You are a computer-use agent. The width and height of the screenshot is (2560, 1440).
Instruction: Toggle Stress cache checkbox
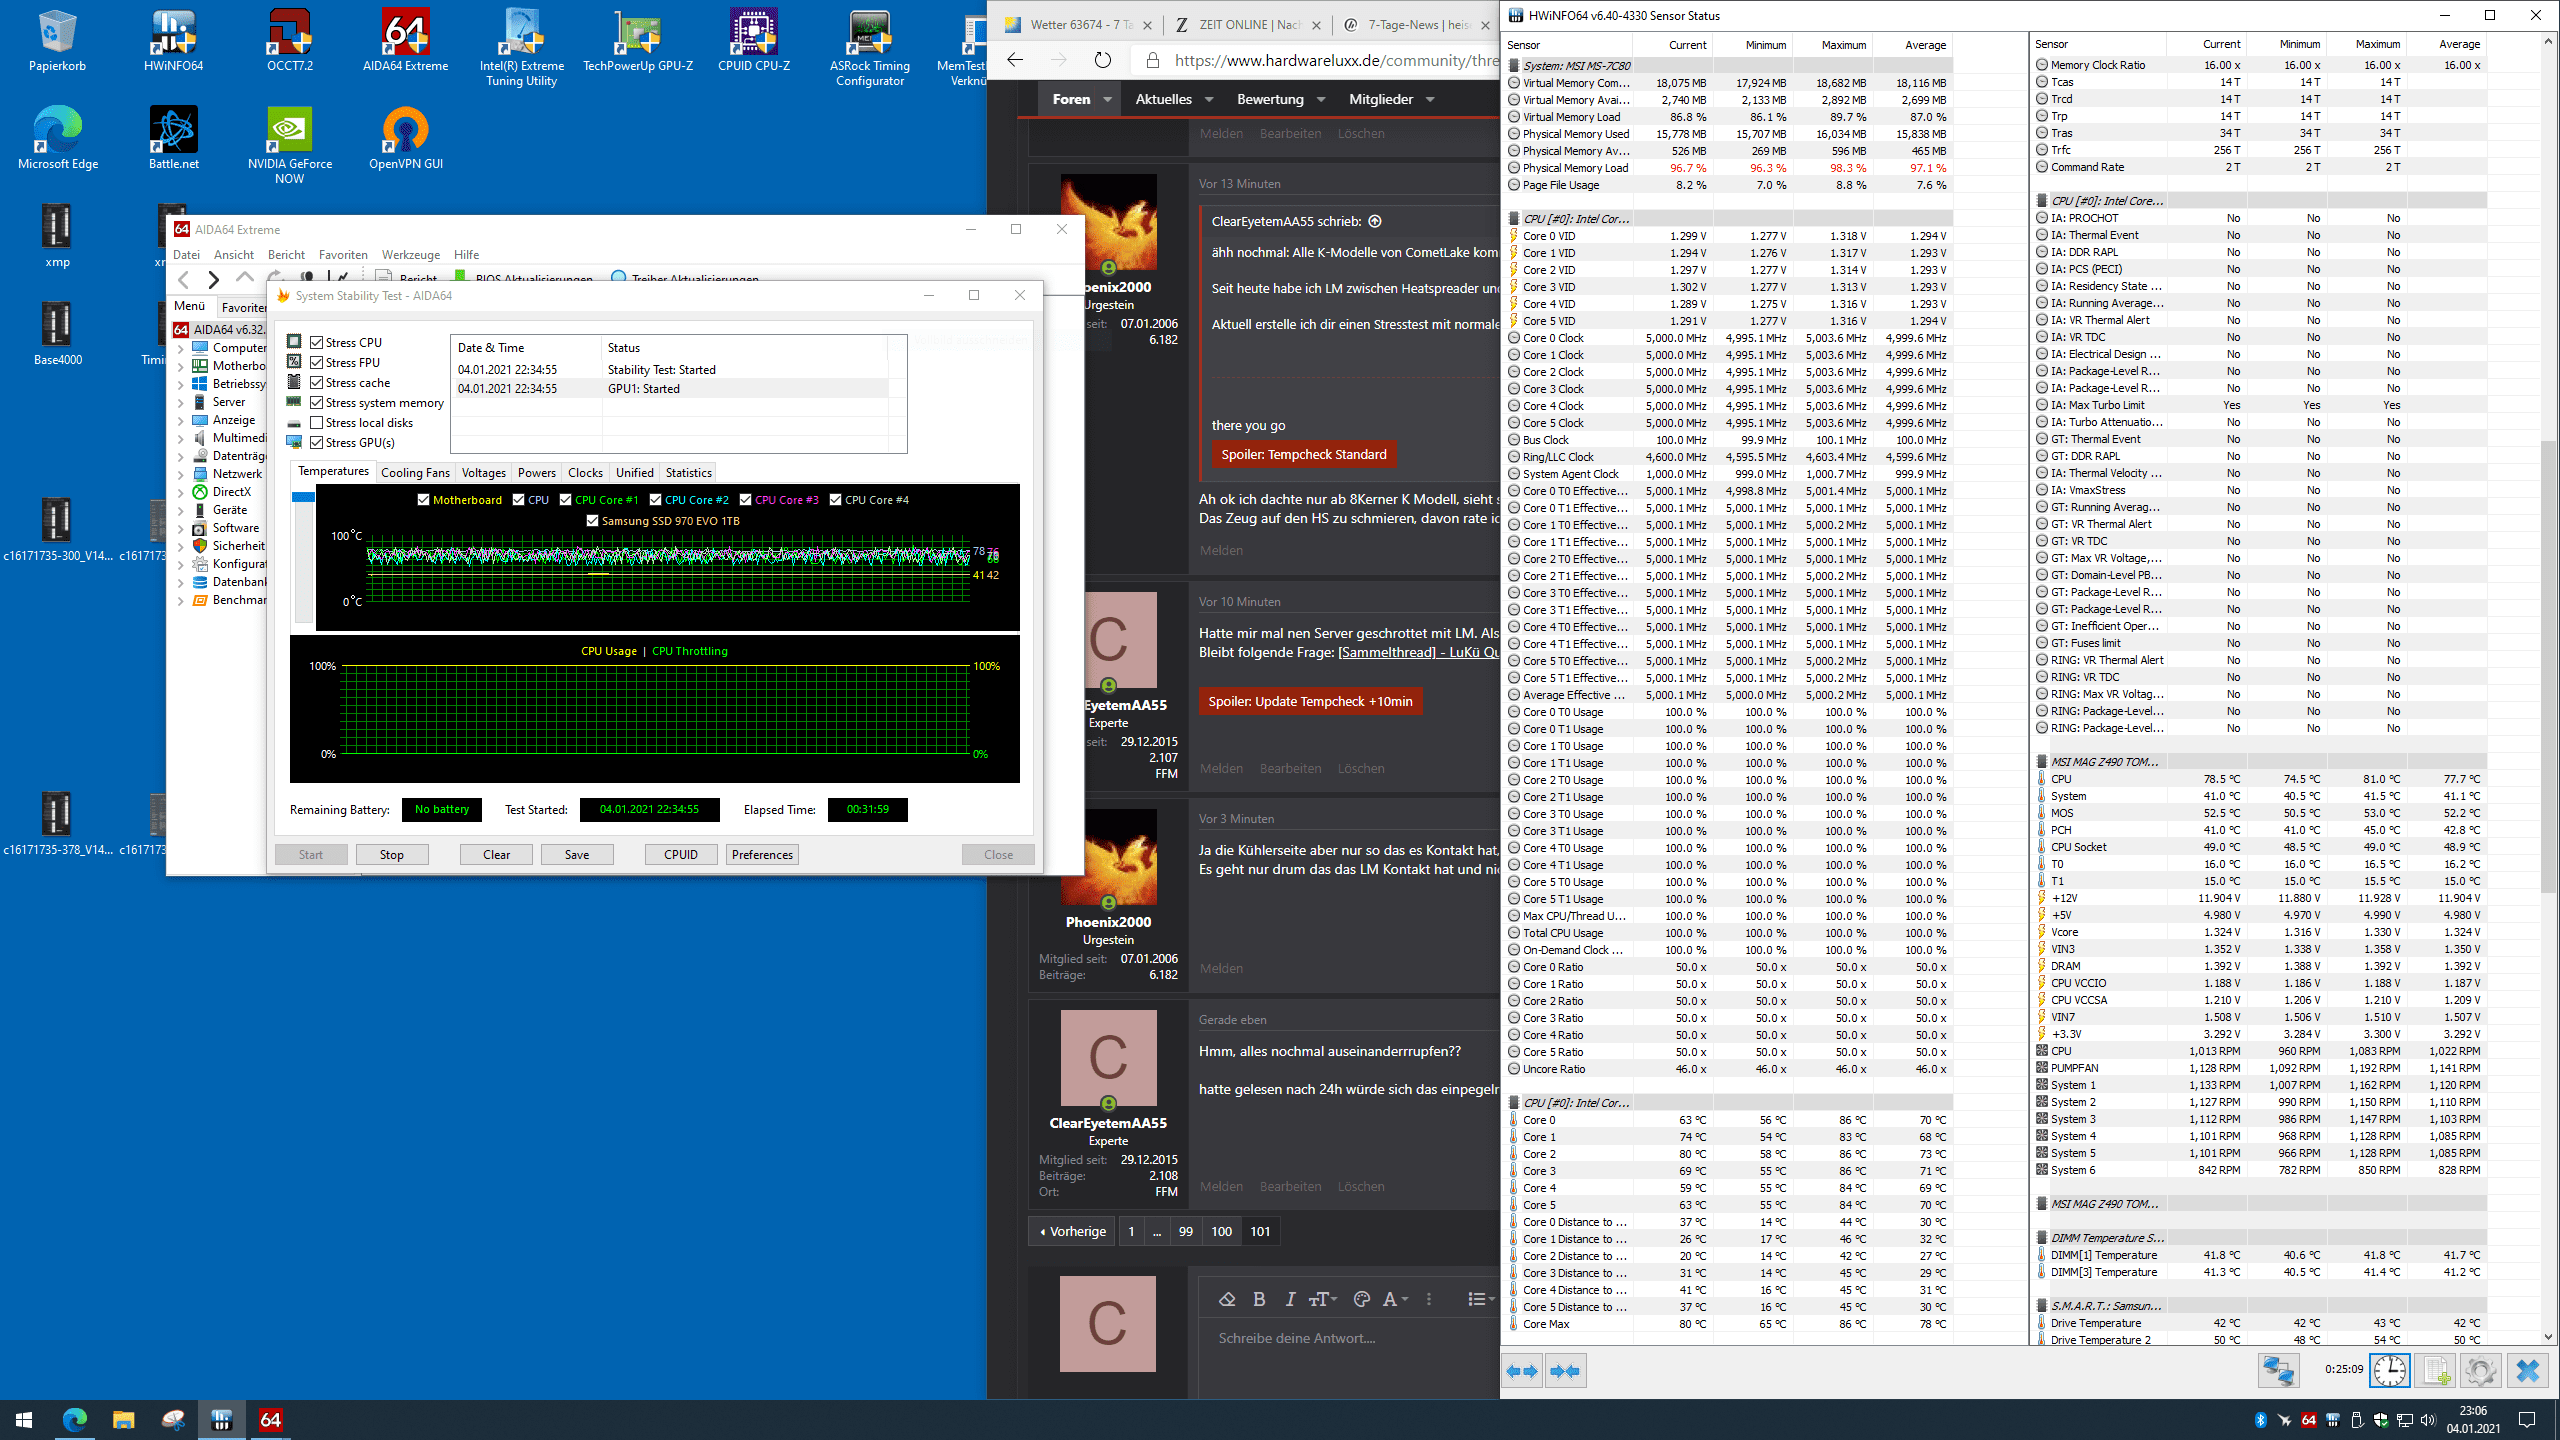point(316,382)
